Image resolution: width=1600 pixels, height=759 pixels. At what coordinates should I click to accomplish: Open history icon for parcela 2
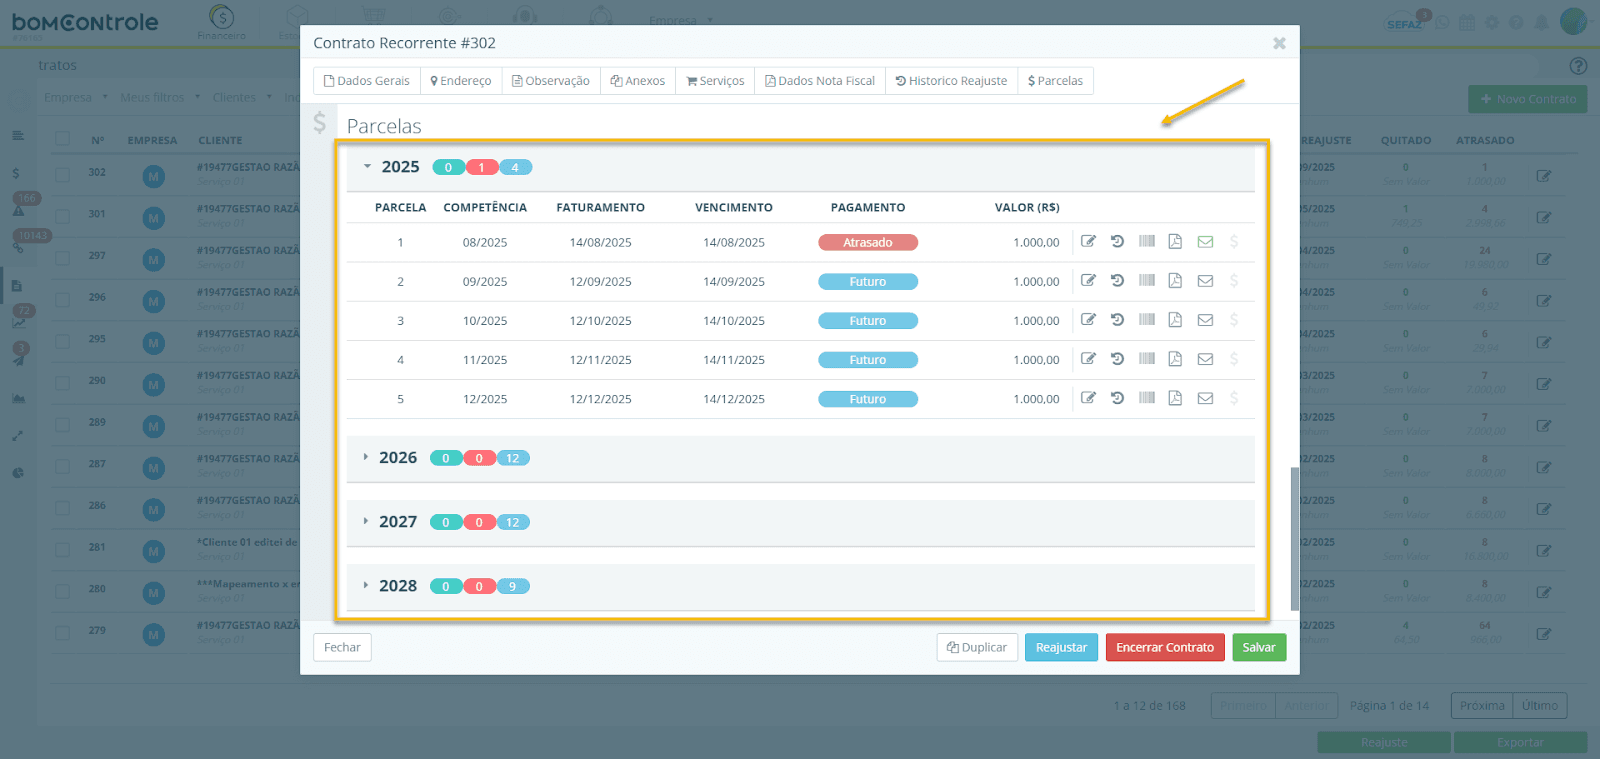1117,280
